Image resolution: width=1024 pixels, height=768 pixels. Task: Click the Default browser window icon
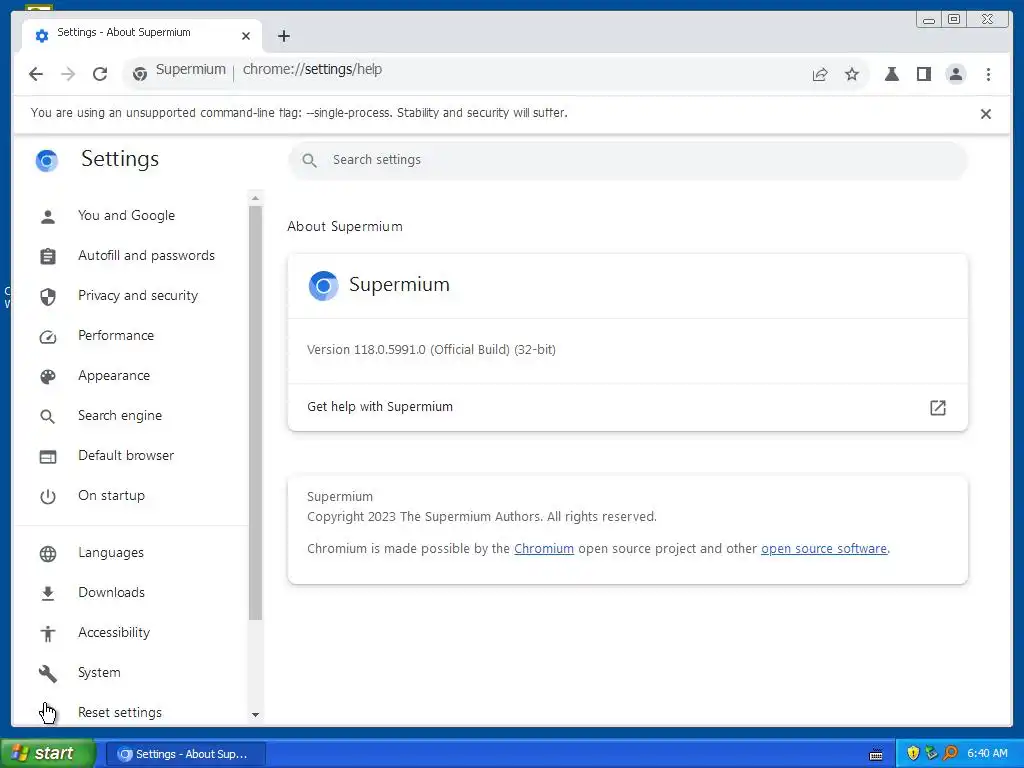point(48,457)
